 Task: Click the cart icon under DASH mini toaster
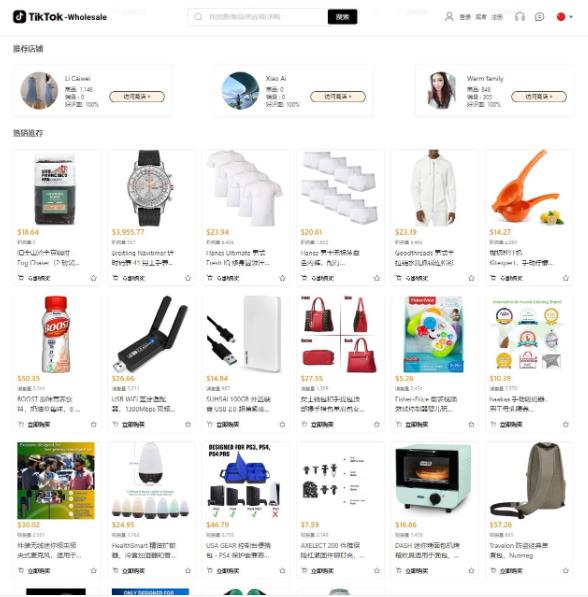point(398,570)
